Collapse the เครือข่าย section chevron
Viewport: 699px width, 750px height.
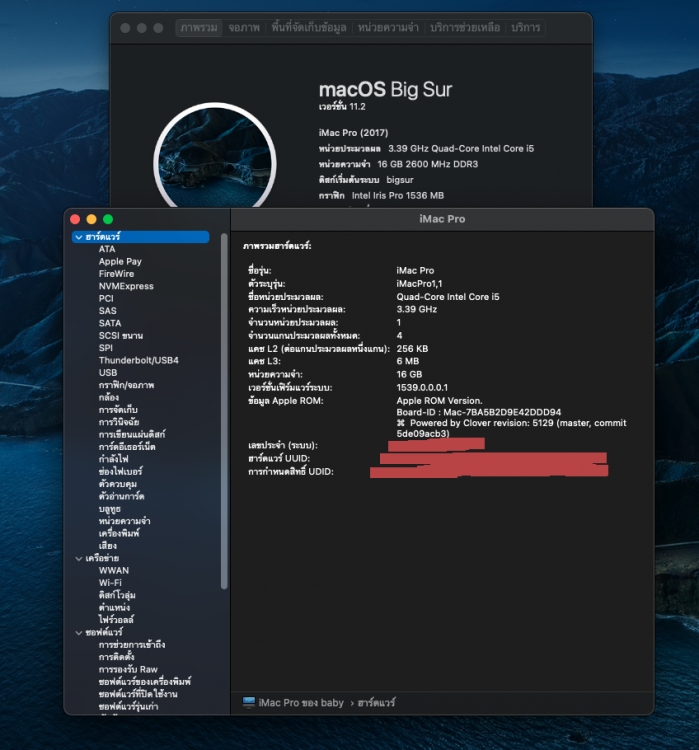[x=79, y=558]
